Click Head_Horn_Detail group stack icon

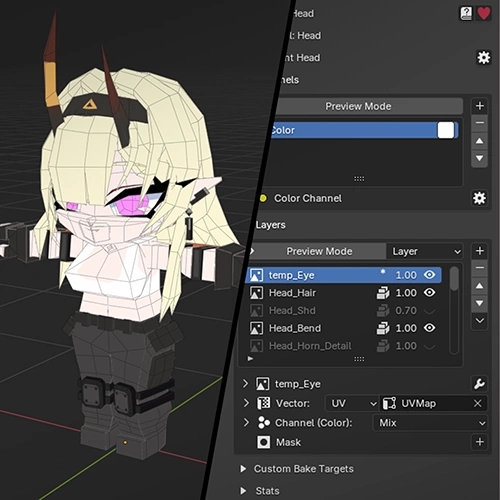point(383,346)
